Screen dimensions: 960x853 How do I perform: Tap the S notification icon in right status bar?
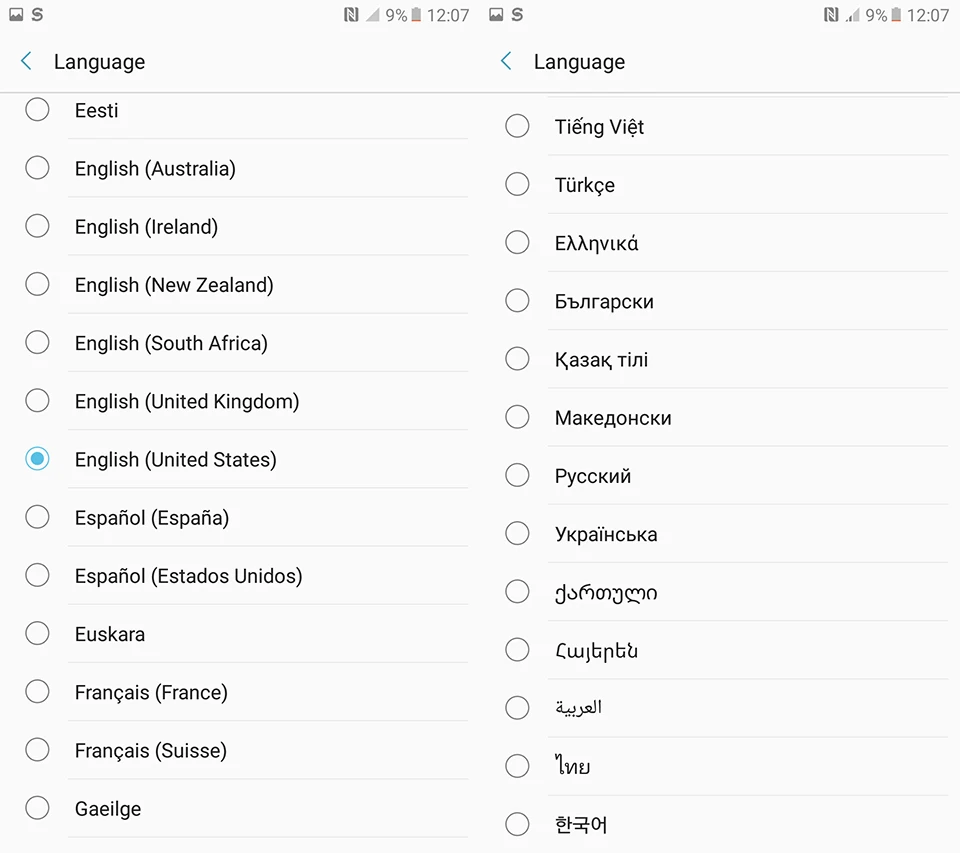(517, 15)
